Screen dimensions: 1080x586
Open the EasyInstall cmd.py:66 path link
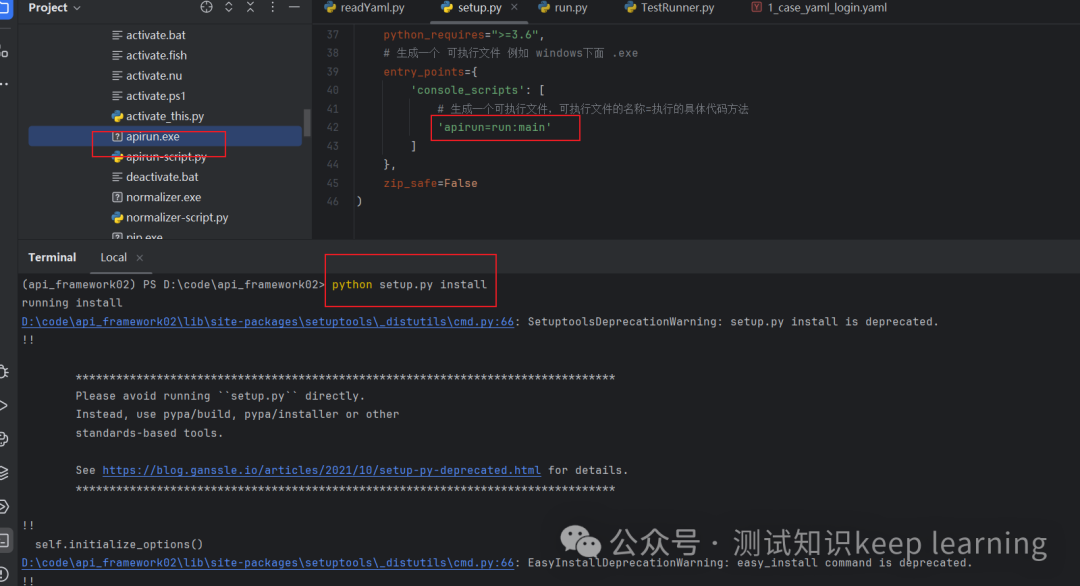click(267, 563)
